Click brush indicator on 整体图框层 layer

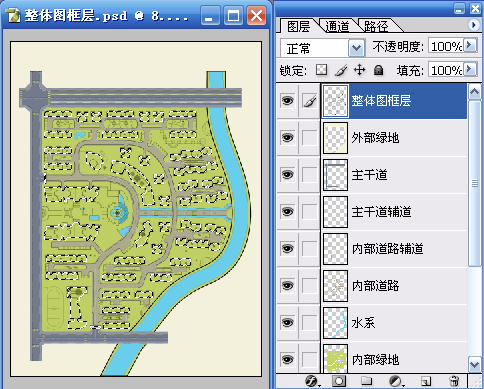point(310,101)
